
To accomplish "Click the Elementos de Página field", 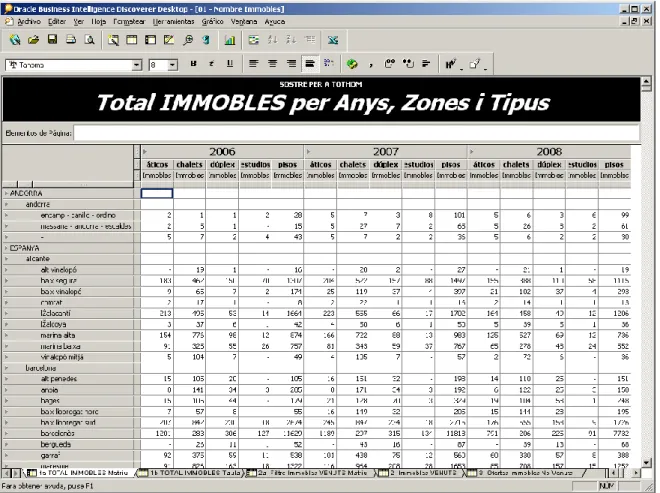I will click(357, 133).
